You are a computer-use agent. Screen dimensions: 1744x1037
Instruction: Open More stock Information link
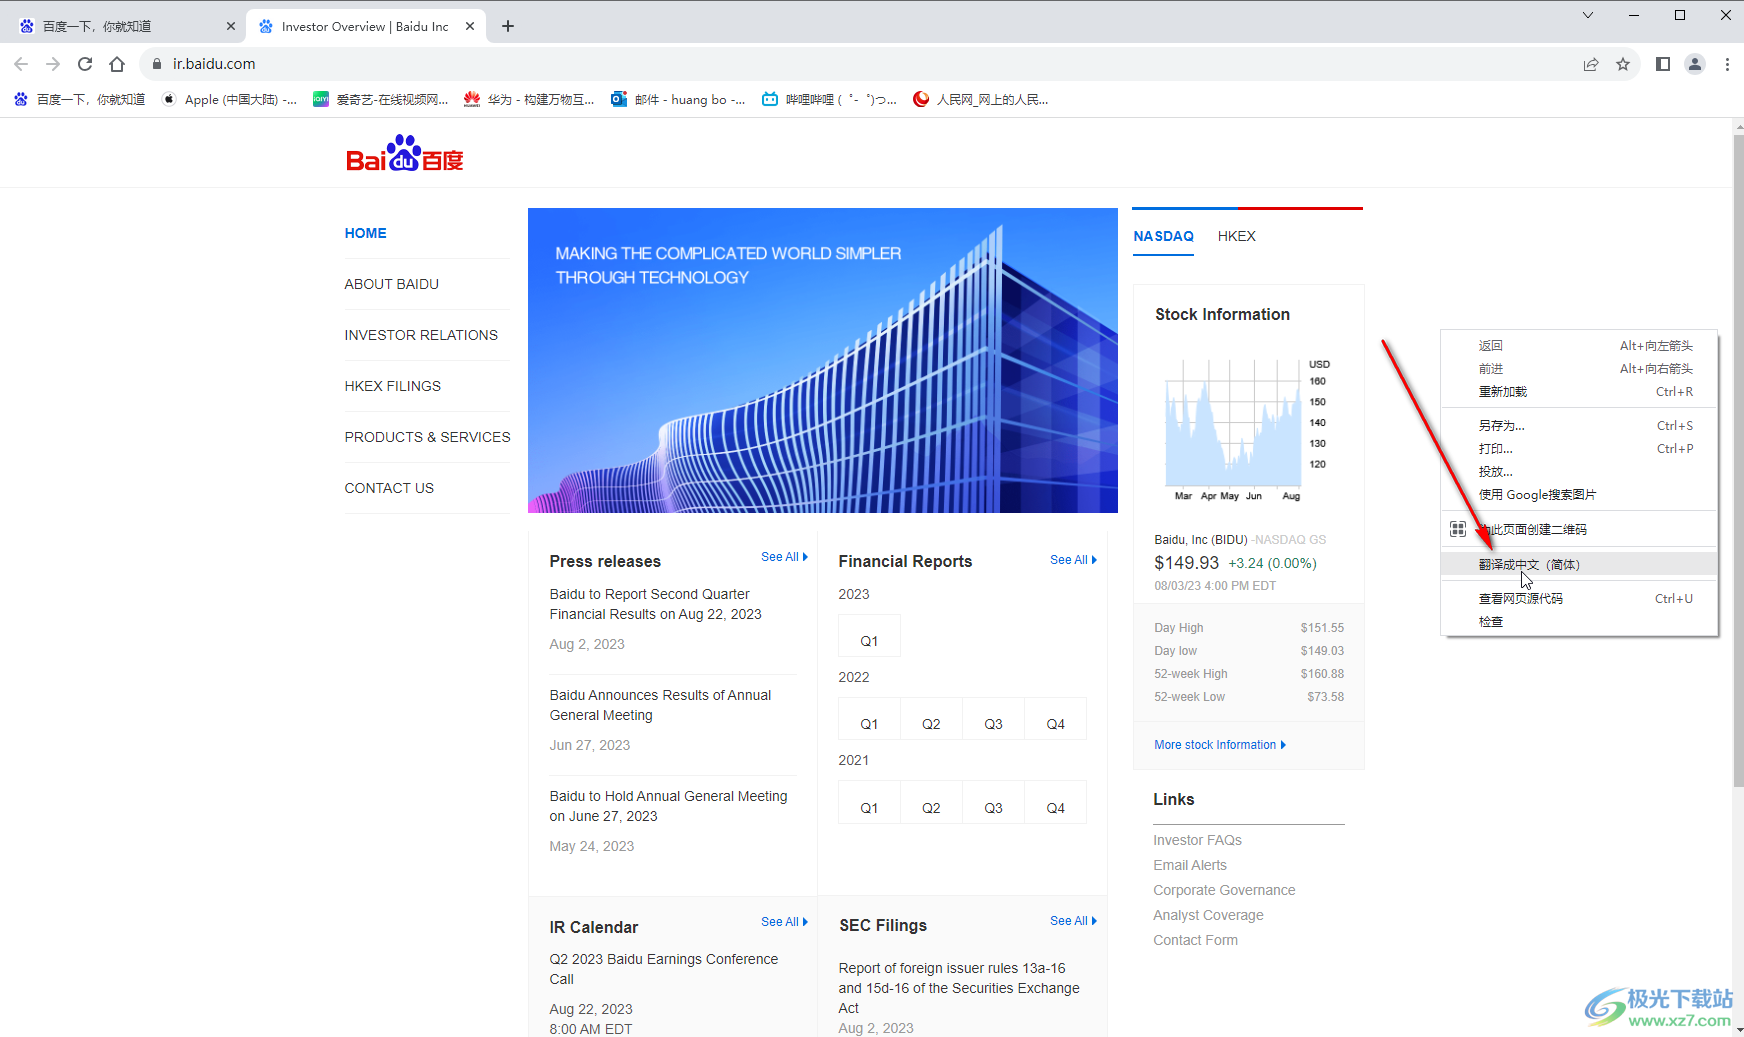click(x=1220, y=745)
